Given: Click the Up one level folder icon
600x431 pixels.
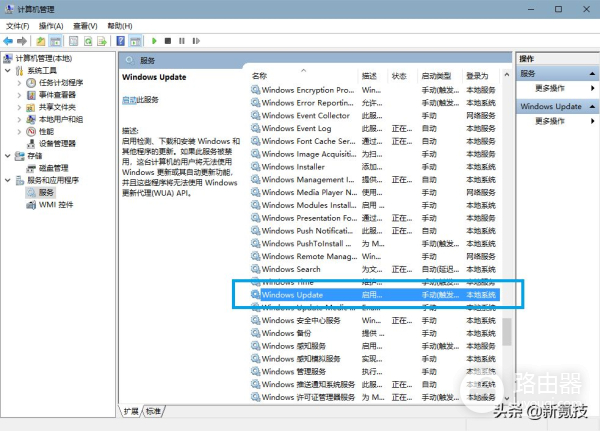Looking at the screenshot, I should [x=41, y=41].
